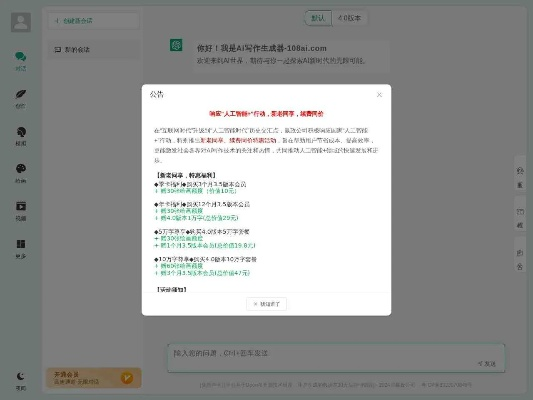This screenshot has height=400, width=533.
Task: Close the 公告 announcement dialog with X
Action: tap(379, 95)
